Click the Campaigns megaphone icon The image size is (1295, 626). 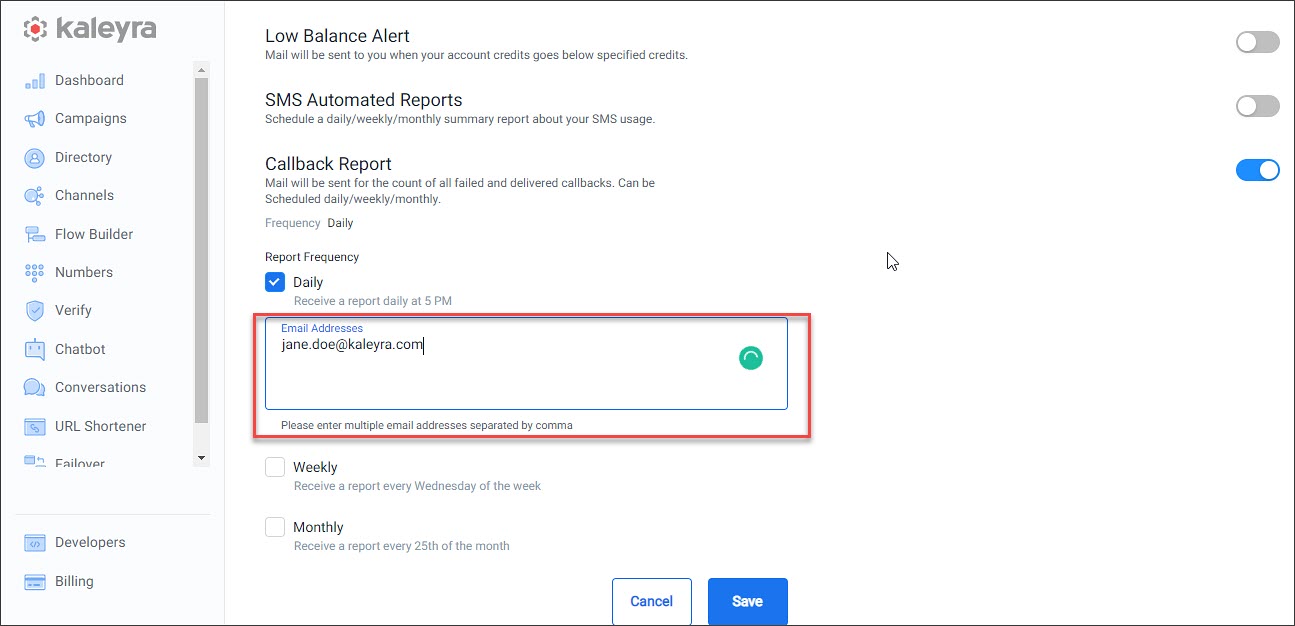click(x=35, y=119)
